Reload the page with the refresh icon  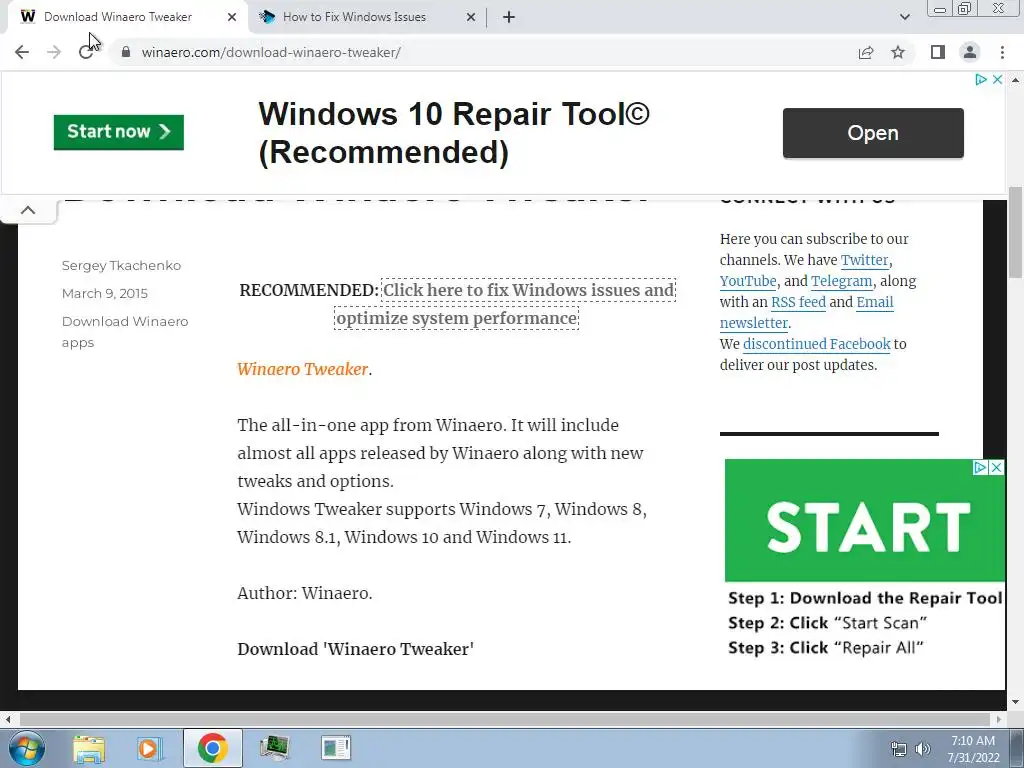[86, 52]
